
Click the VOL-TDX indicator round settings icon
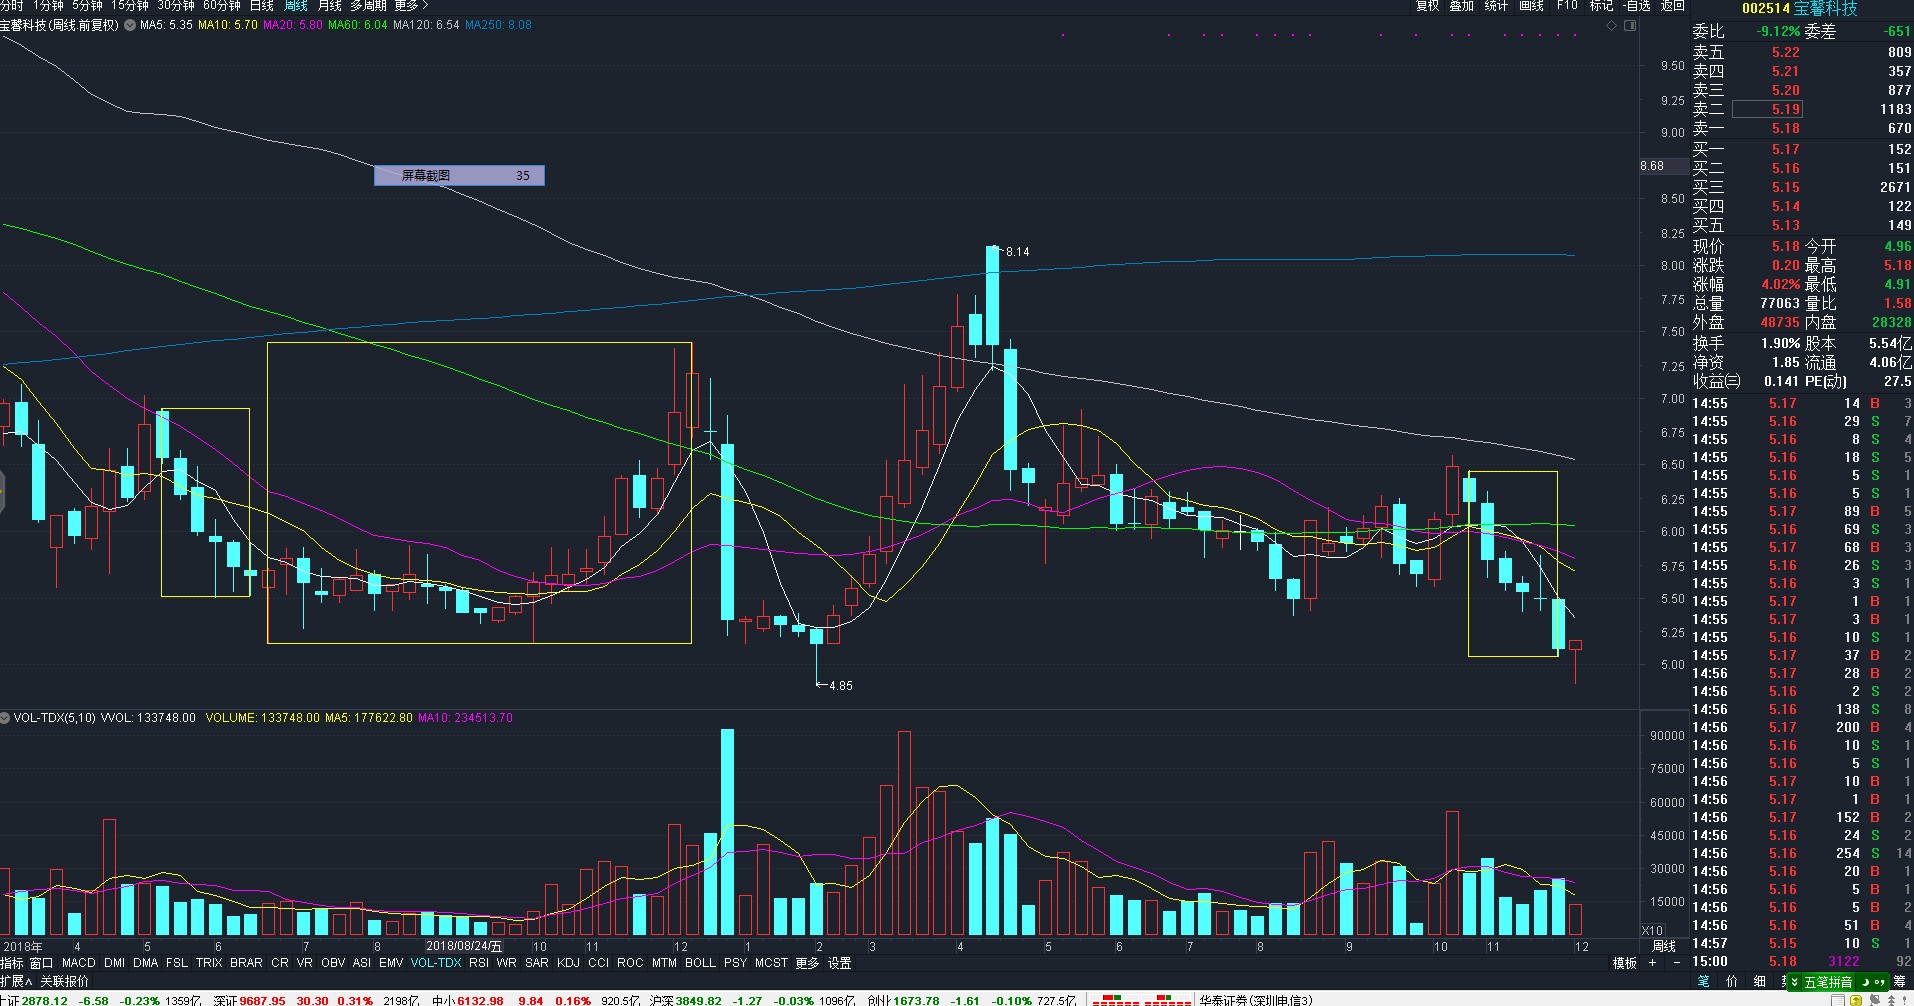5,718
